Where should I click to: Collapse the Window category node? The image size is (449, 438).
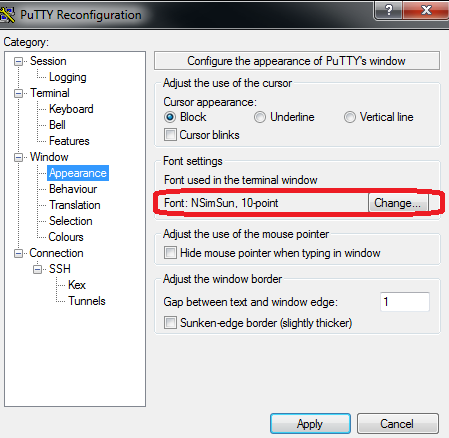(x=18, y=157)
